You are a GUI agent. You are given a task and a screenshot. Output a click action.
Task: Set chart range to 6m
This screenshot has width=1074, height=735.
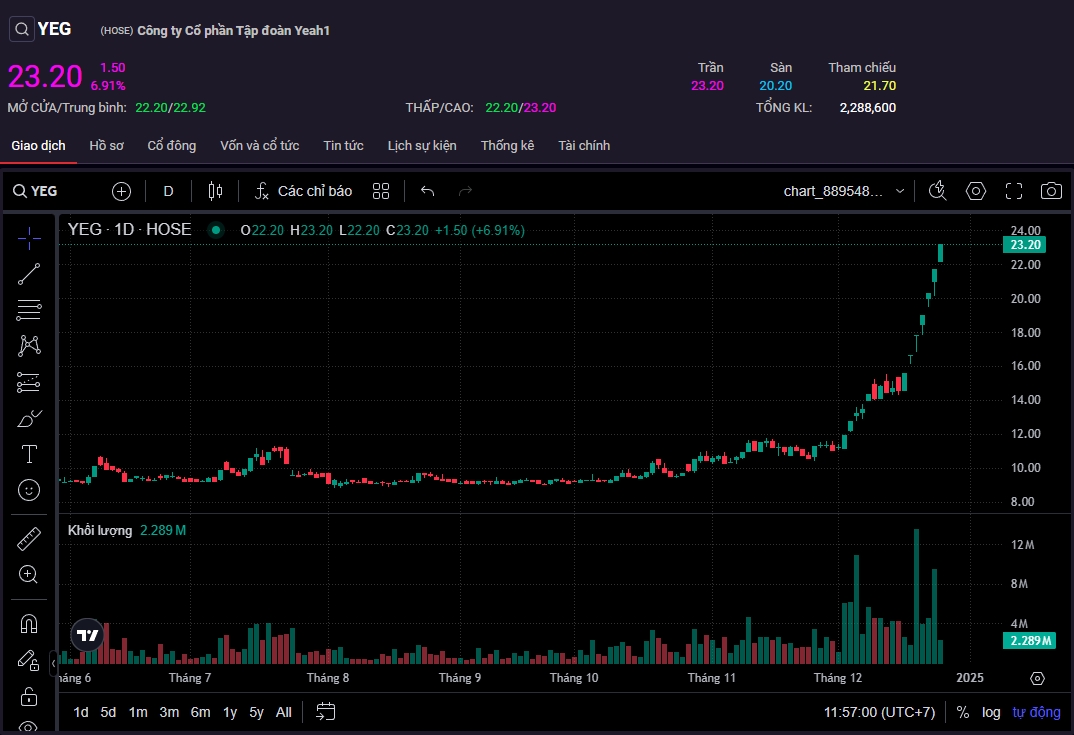tap(201, 712)
